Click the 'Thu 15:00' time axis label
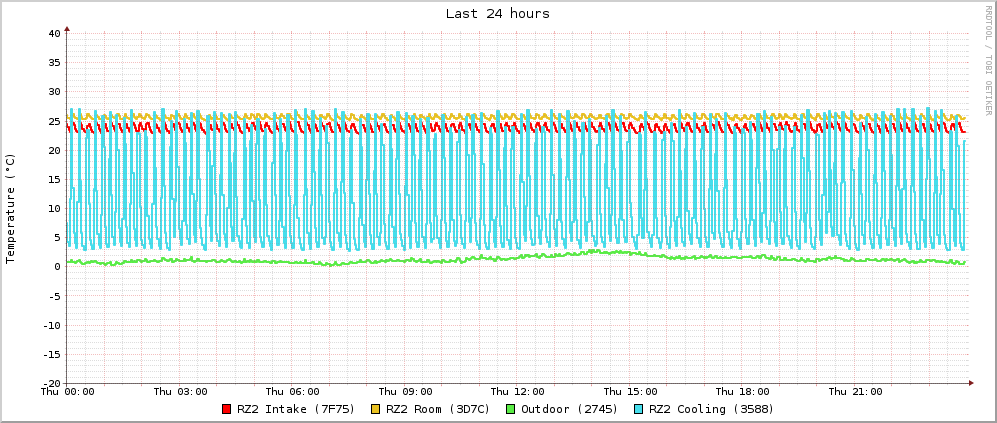This screenshot has width=997, height=423. [630, 391]
